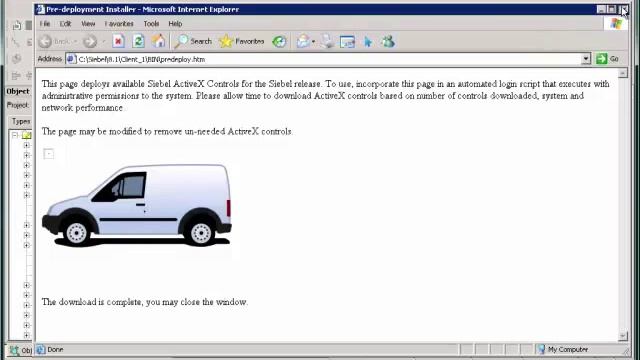Click the green Refresh icon
The height and width of the screenshot is (360, 640).
tap(138, 41)
